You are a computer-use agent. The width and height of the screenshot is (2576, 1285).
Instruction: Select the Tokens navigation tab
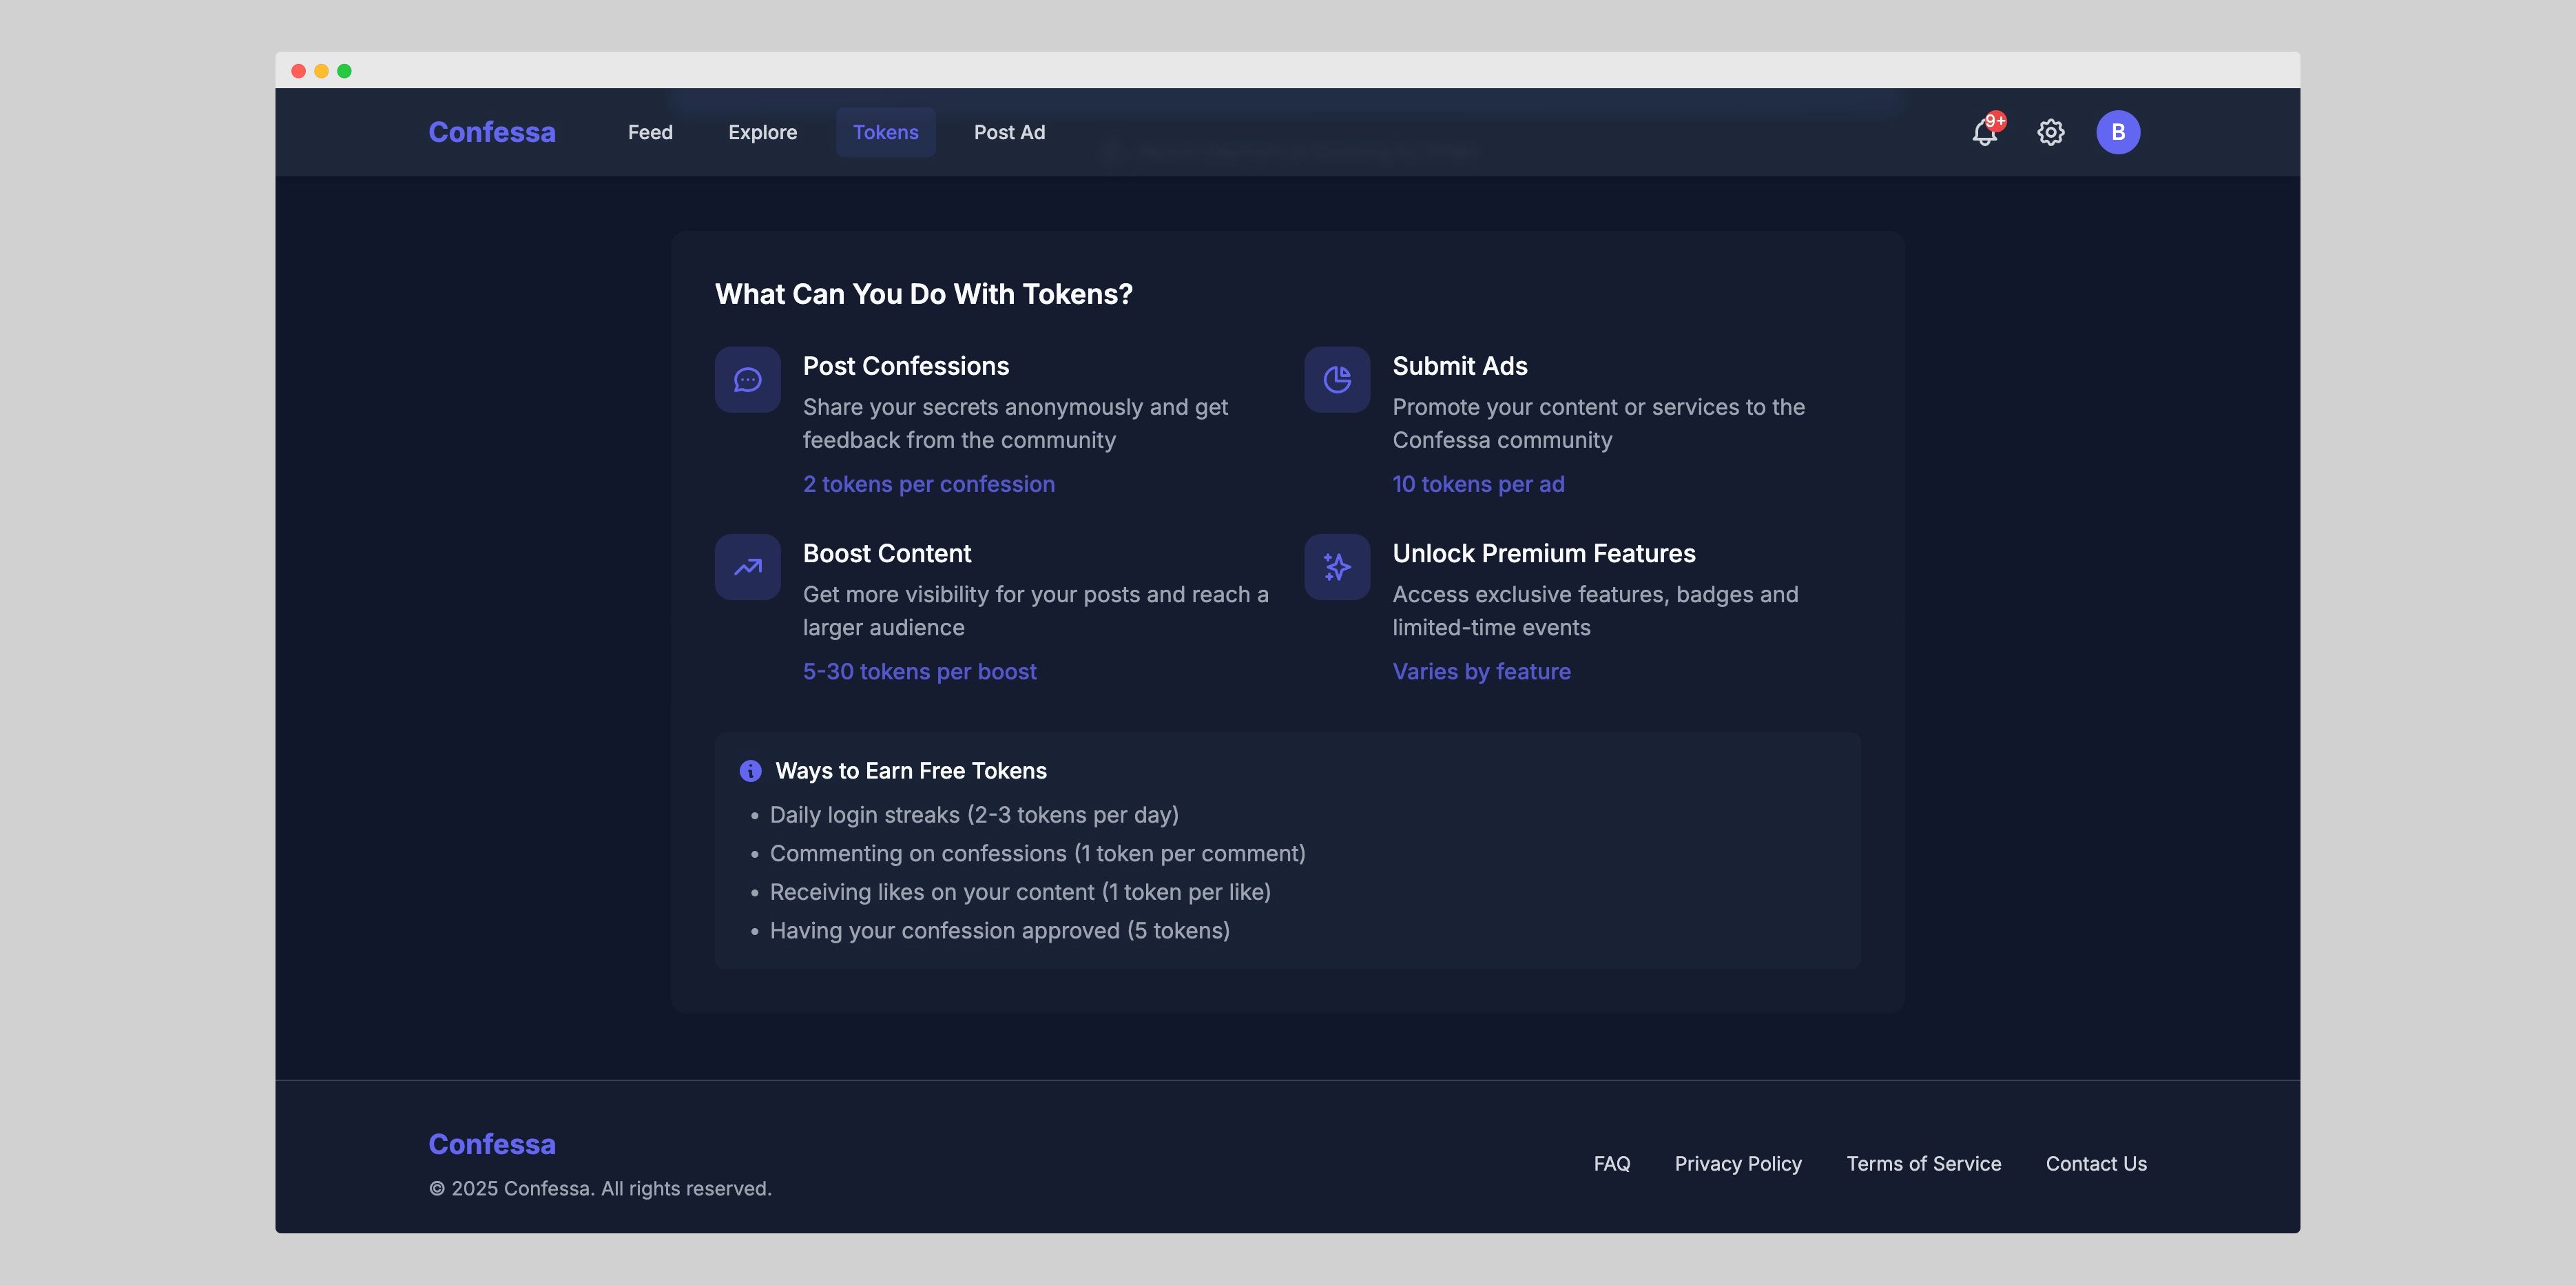pyautogui.click(x=885, y=132)
